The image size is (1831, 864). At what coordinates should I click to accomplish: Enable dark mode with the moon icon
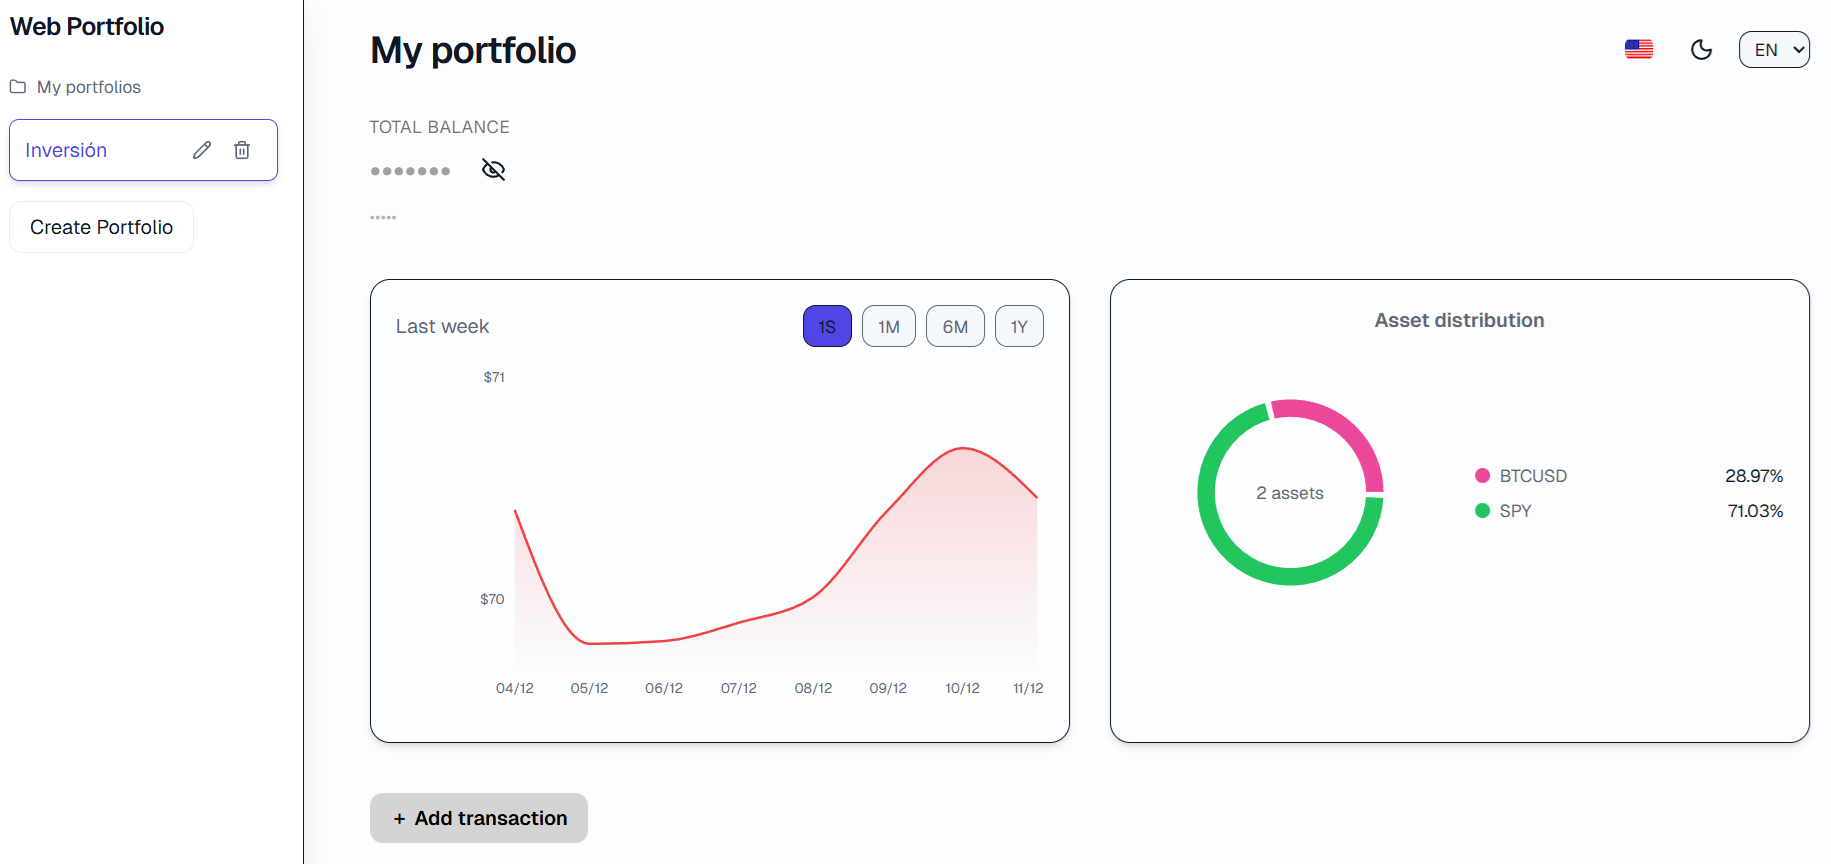(1702, 49)
